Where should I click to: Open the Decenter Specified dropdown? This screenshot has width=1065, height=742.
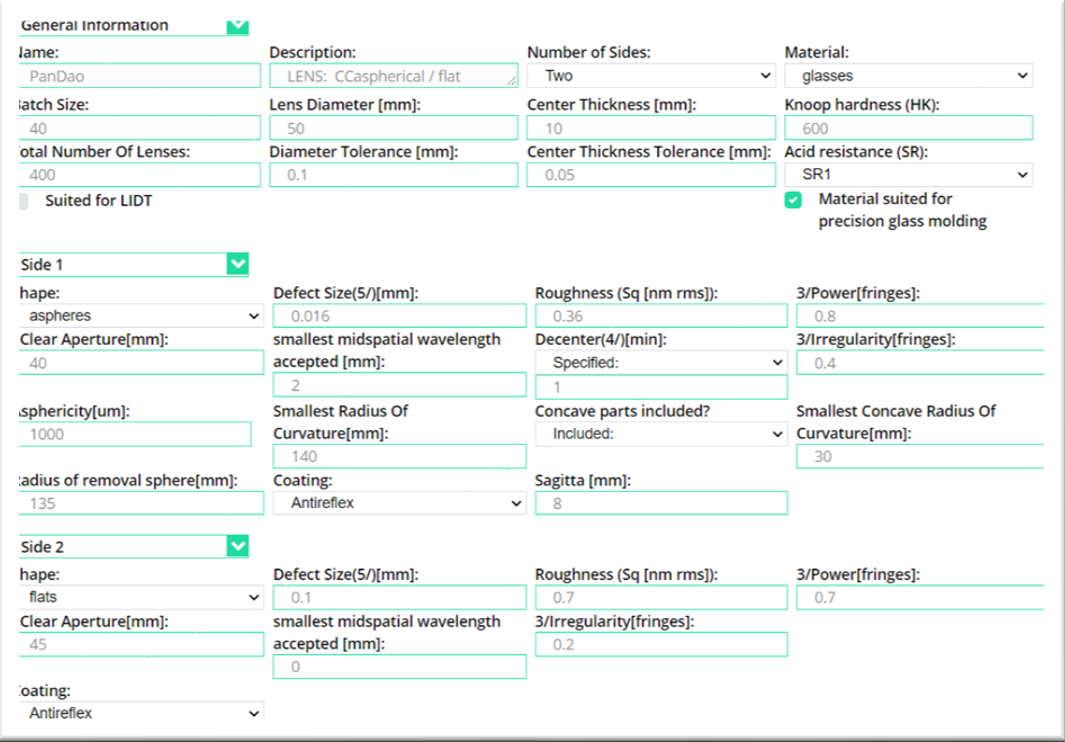pyautogui.click(x=662, y=363)
